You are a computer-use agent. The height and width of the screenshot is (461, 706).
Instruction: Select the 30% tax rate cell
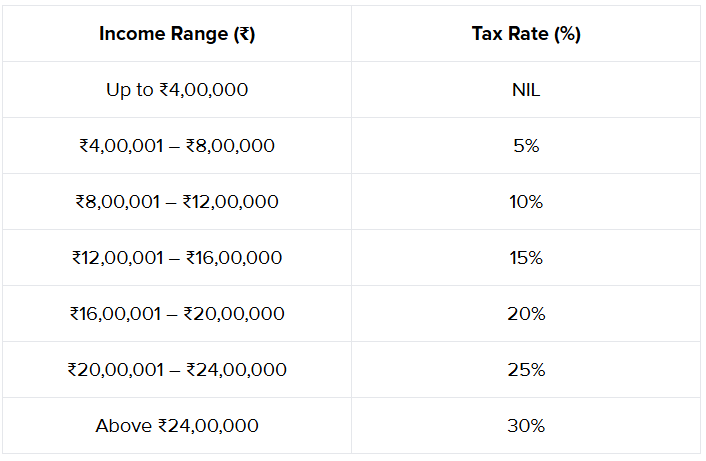pyautogui.click(x=526, y=426)
